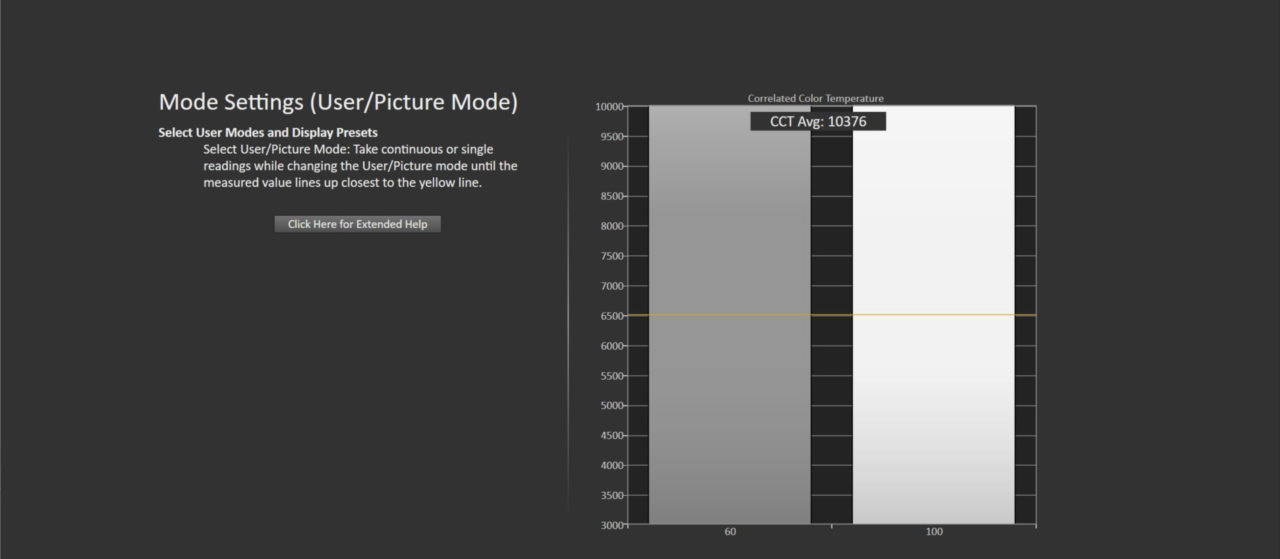Screen dimensions: 1280x559
Task: Click the 3000 axis label
Action: [x=610, y=525]
